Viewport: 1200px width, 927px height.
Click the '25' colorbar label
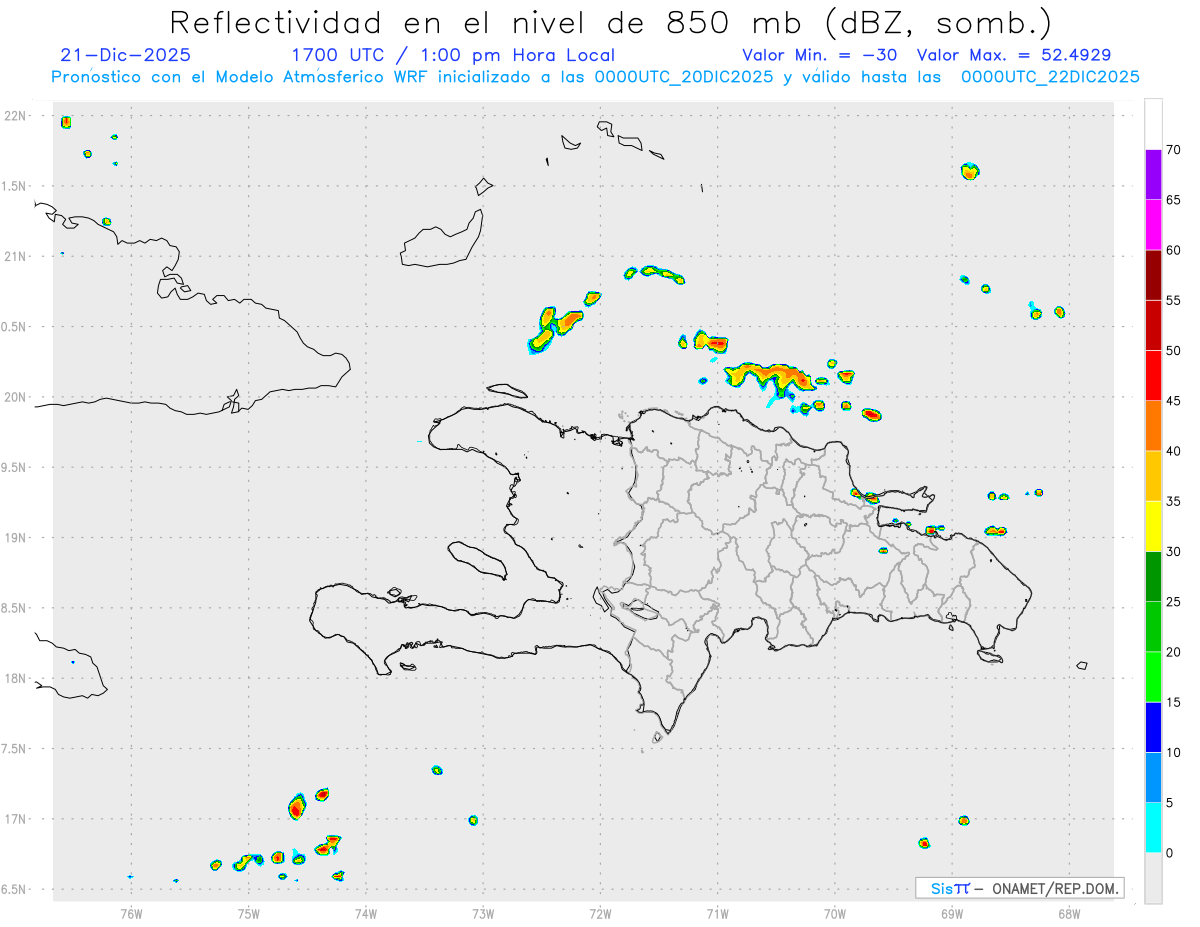point(1174,602)
